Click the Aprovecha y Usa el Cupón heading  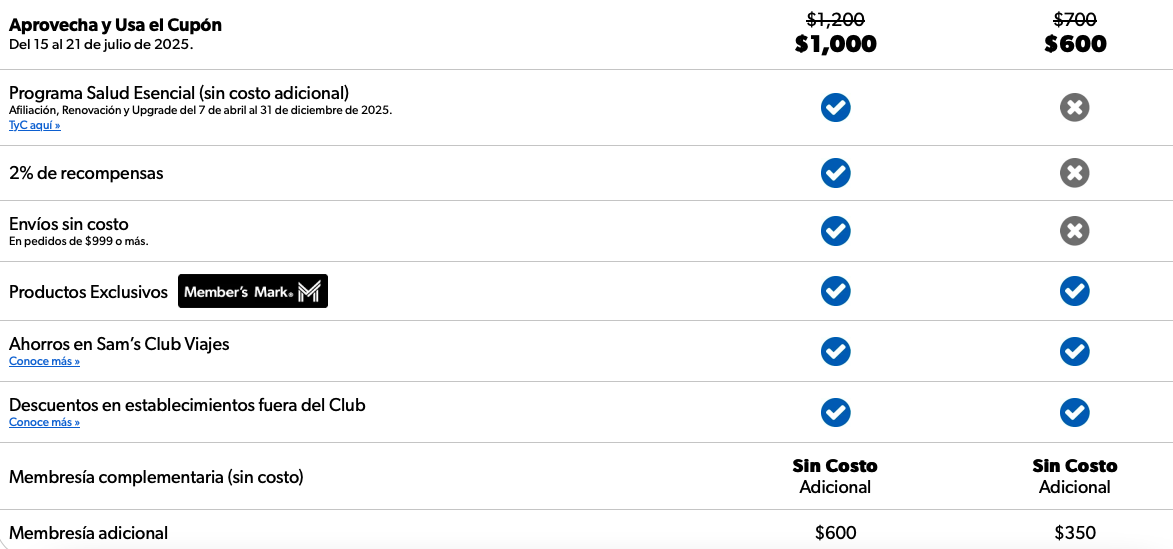coord(115,25)
